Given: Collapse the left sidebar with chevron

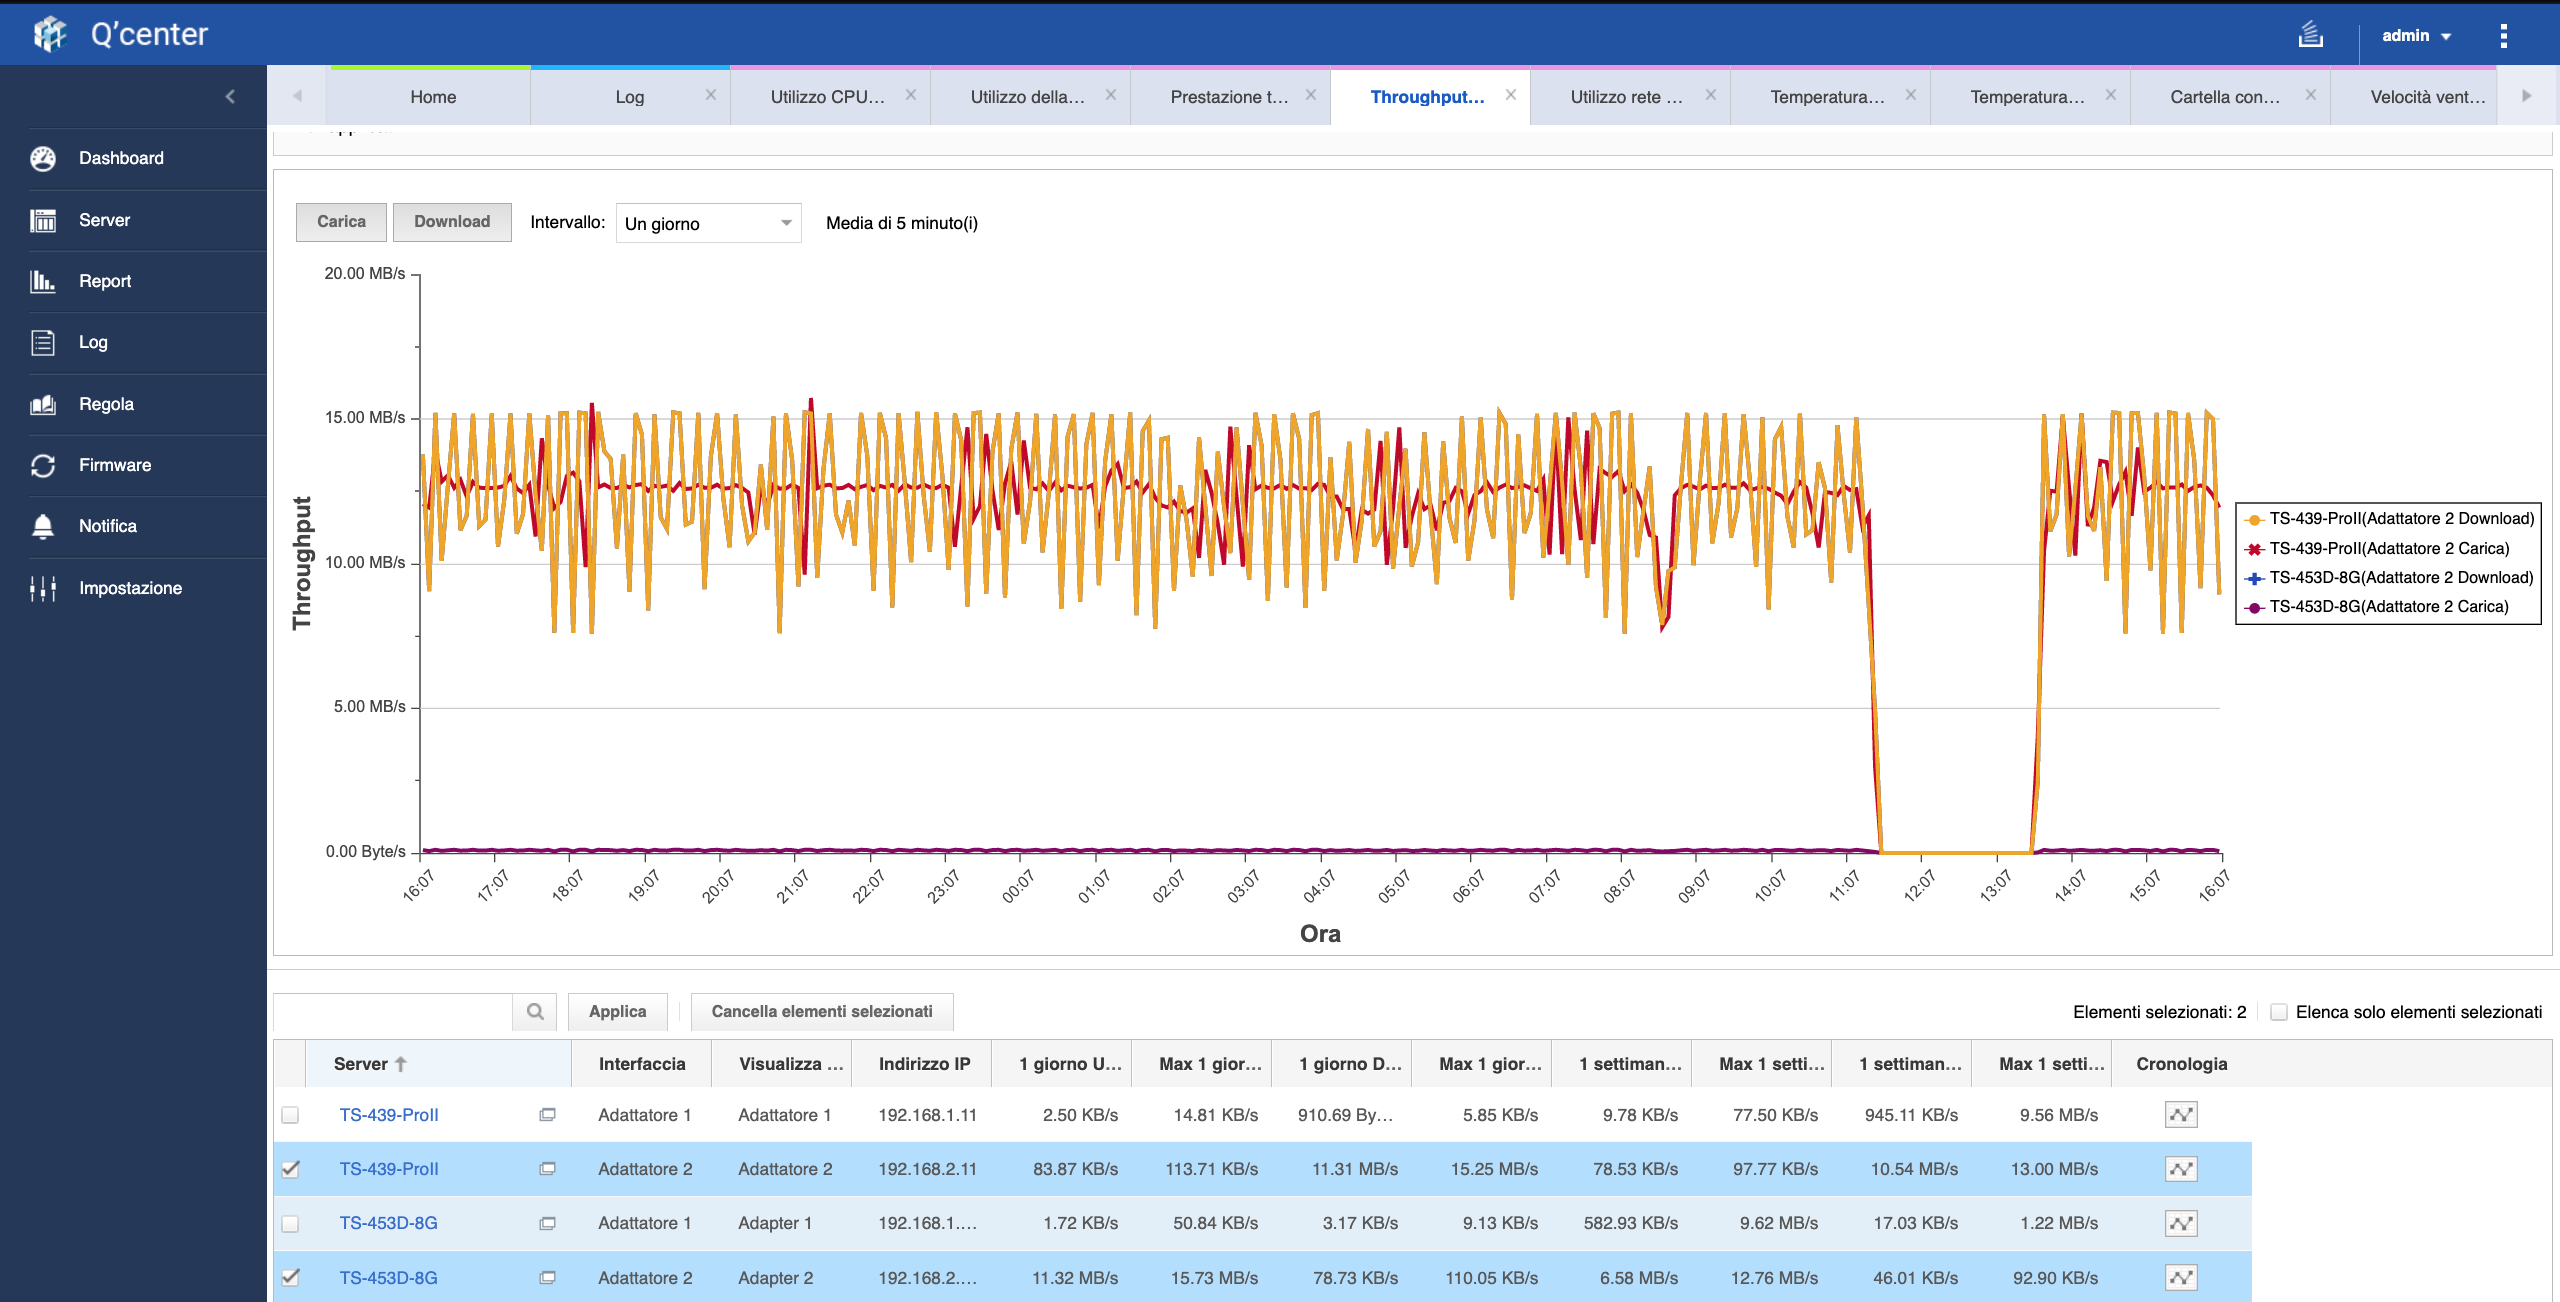Looking at the screenshot, I should point(230,96).
